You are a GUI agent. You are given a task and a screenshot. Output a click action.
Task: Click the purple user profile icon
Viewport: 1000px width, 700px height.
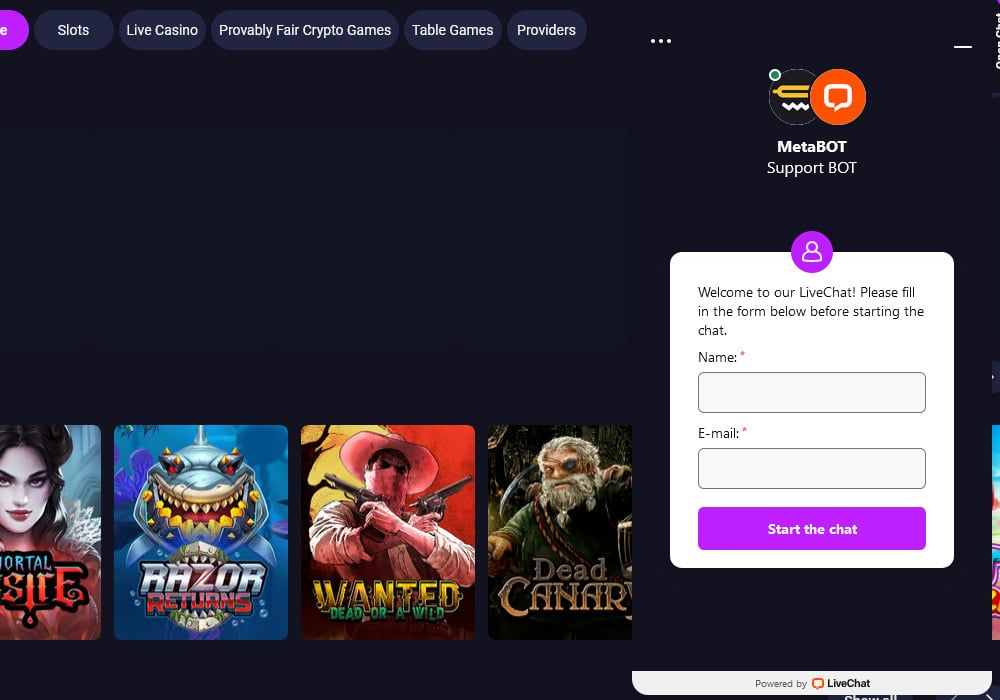point(812,252)
